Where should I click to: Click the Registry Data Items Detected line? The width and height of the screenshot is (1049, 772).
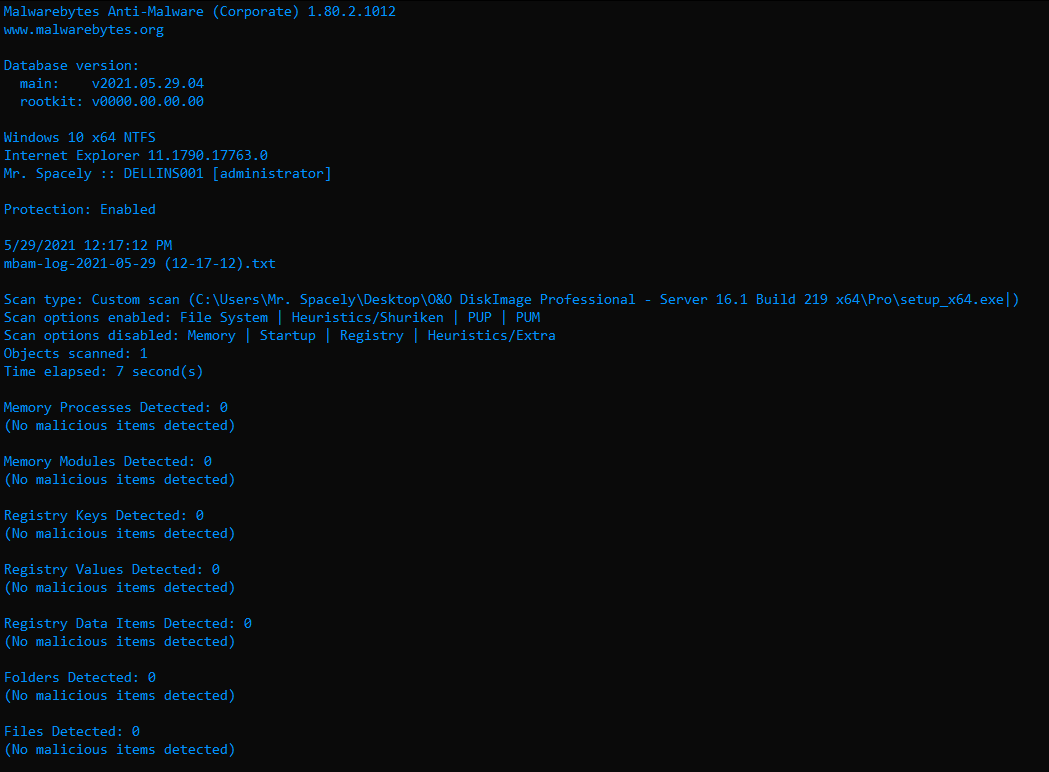(x=128, y=623)
